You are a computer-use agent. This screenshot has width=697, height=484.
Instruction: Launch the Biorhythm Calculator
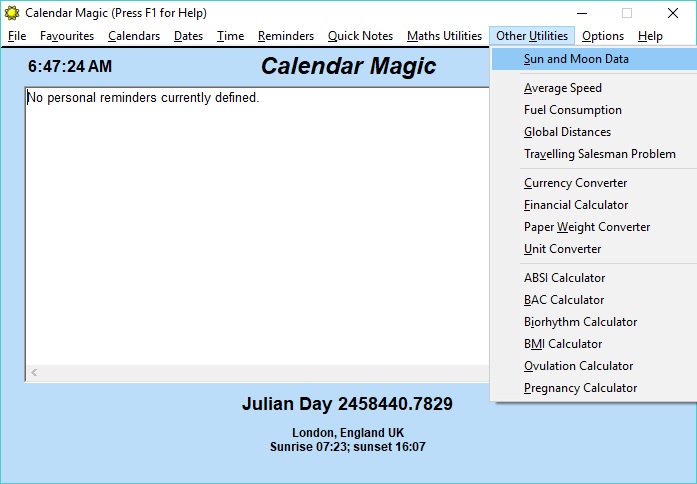pos(594,322)
